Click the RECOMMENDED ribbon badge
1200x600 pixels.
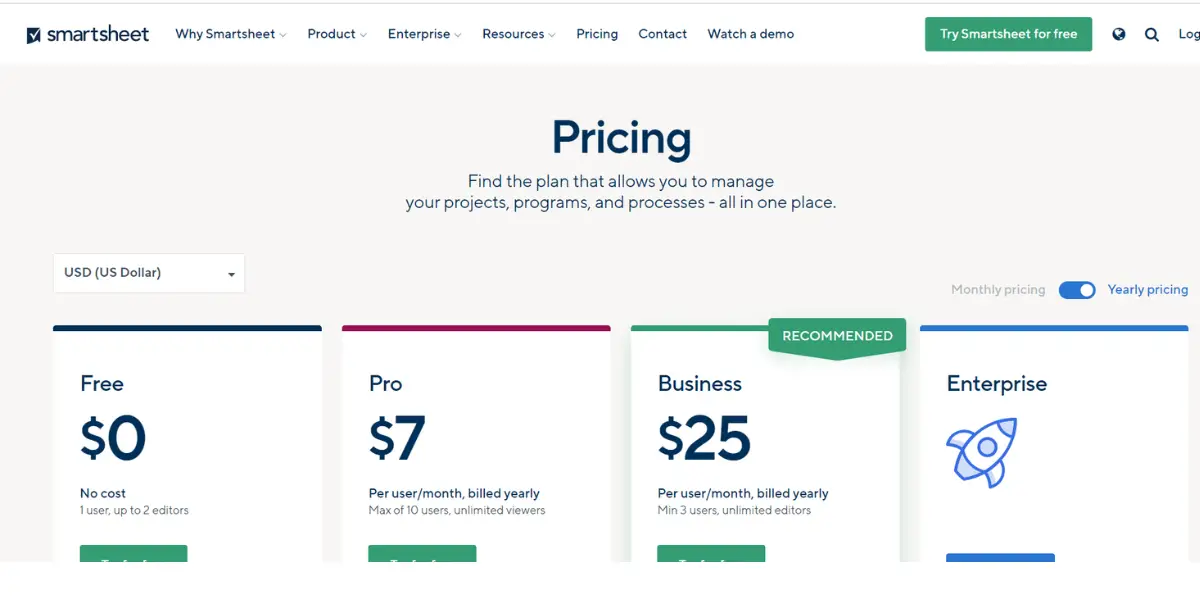(837, 338)
